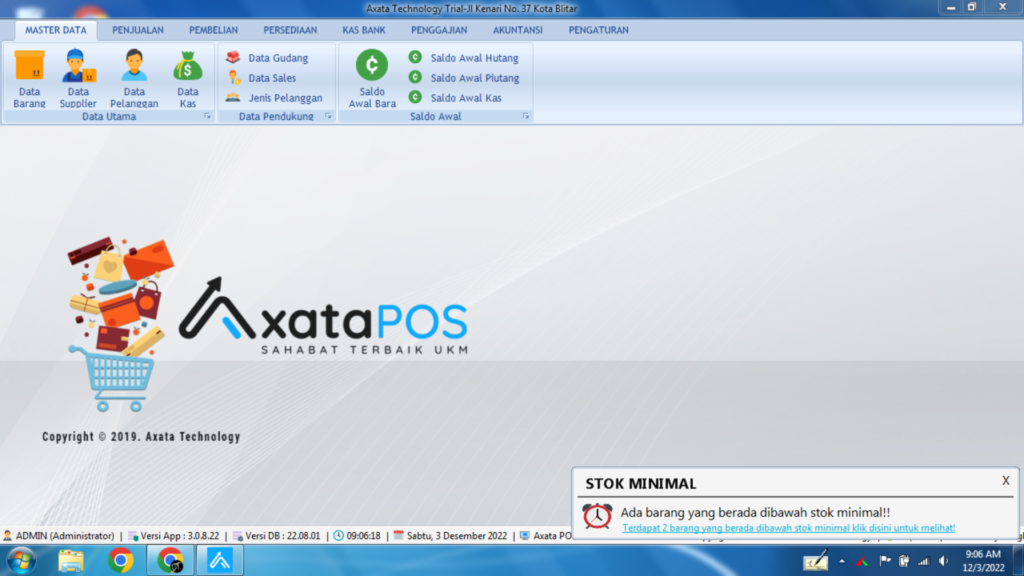Expand the Data Pendukung group launcher
Viewport: 1024px width, 576px height.
328,116
